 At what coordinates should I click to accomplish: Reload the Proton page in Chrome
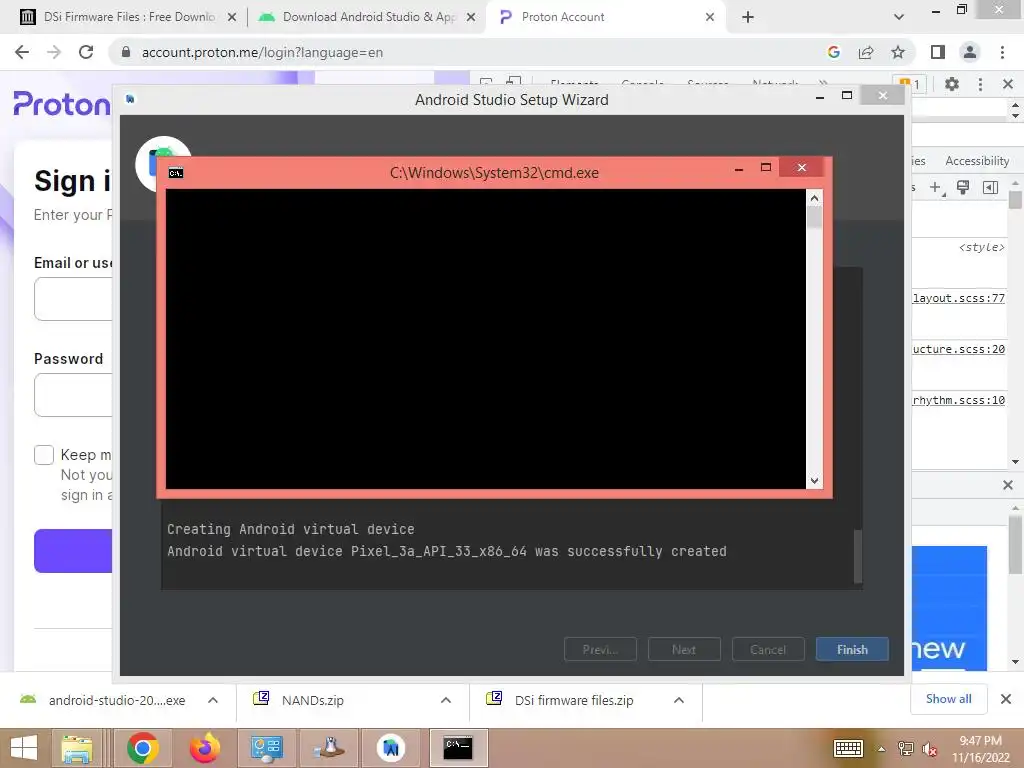[86, 52]
